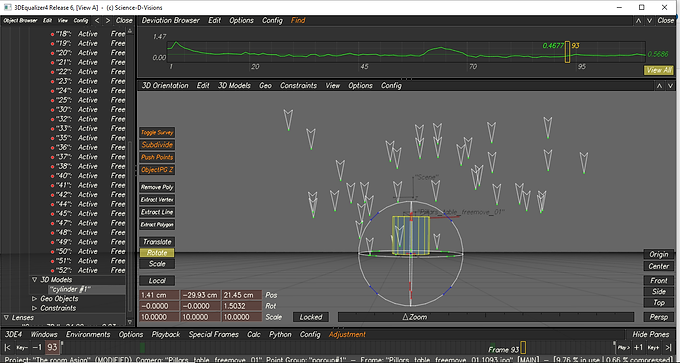Click the Pos X field showing 1.41 cm
Viewport: 680px width, 363px height.
tap(159, 295)
